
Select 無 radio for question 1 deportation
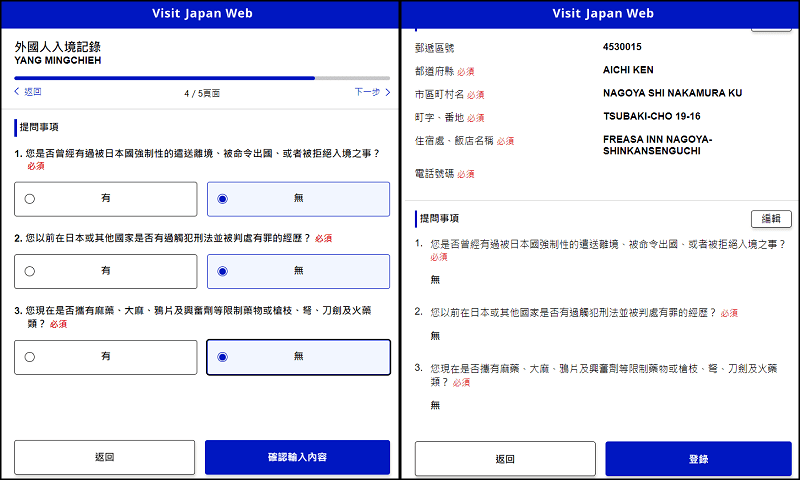pos(298,199)
